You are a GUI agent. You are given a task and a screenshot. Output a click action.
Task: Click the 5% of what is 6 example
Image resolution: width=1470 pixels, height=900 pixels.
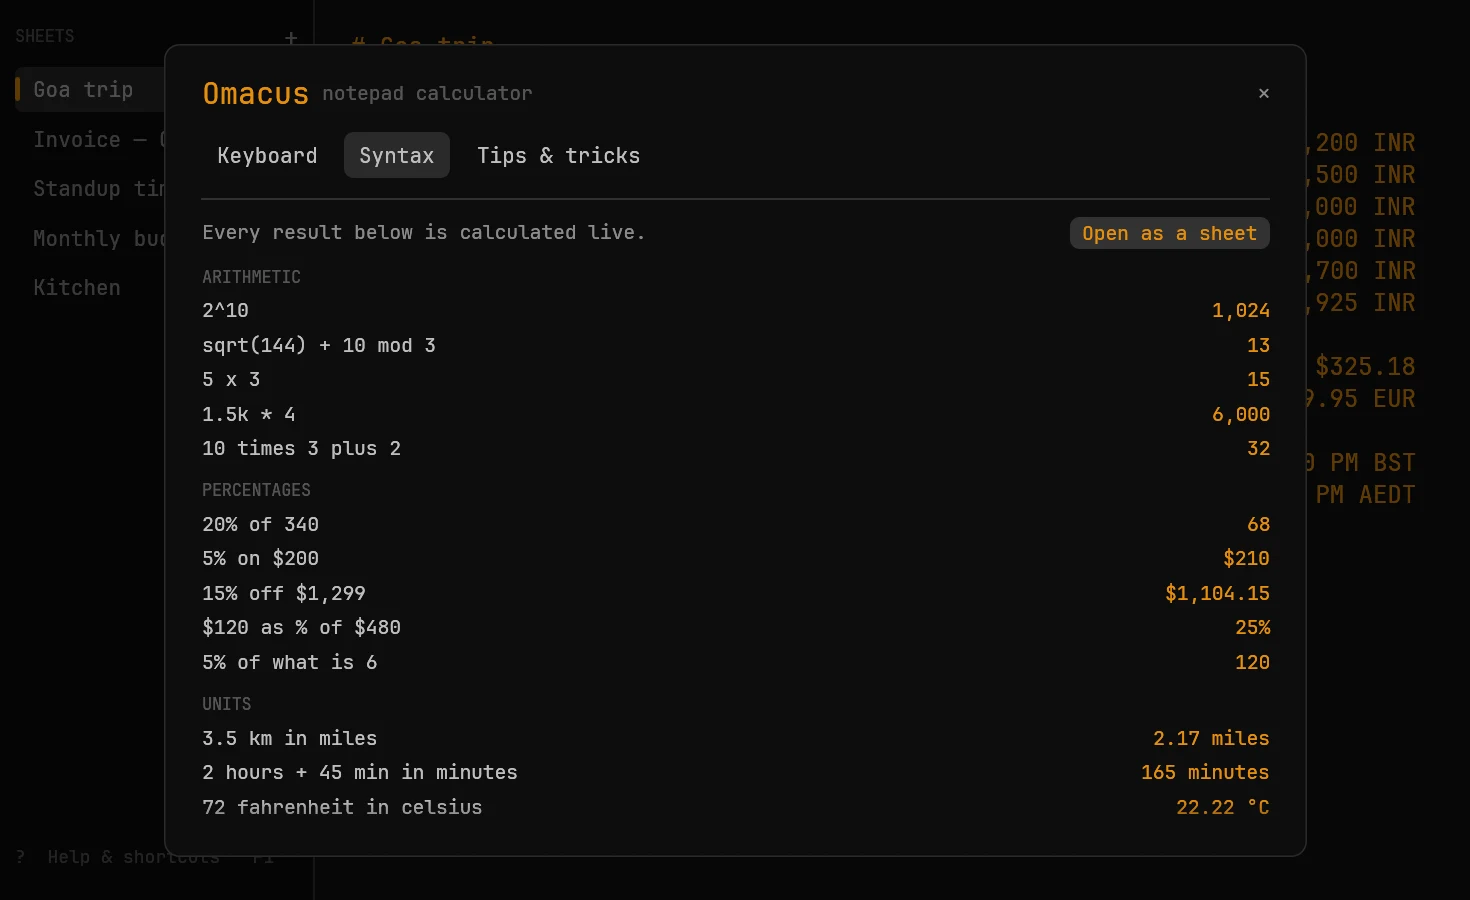290,662
